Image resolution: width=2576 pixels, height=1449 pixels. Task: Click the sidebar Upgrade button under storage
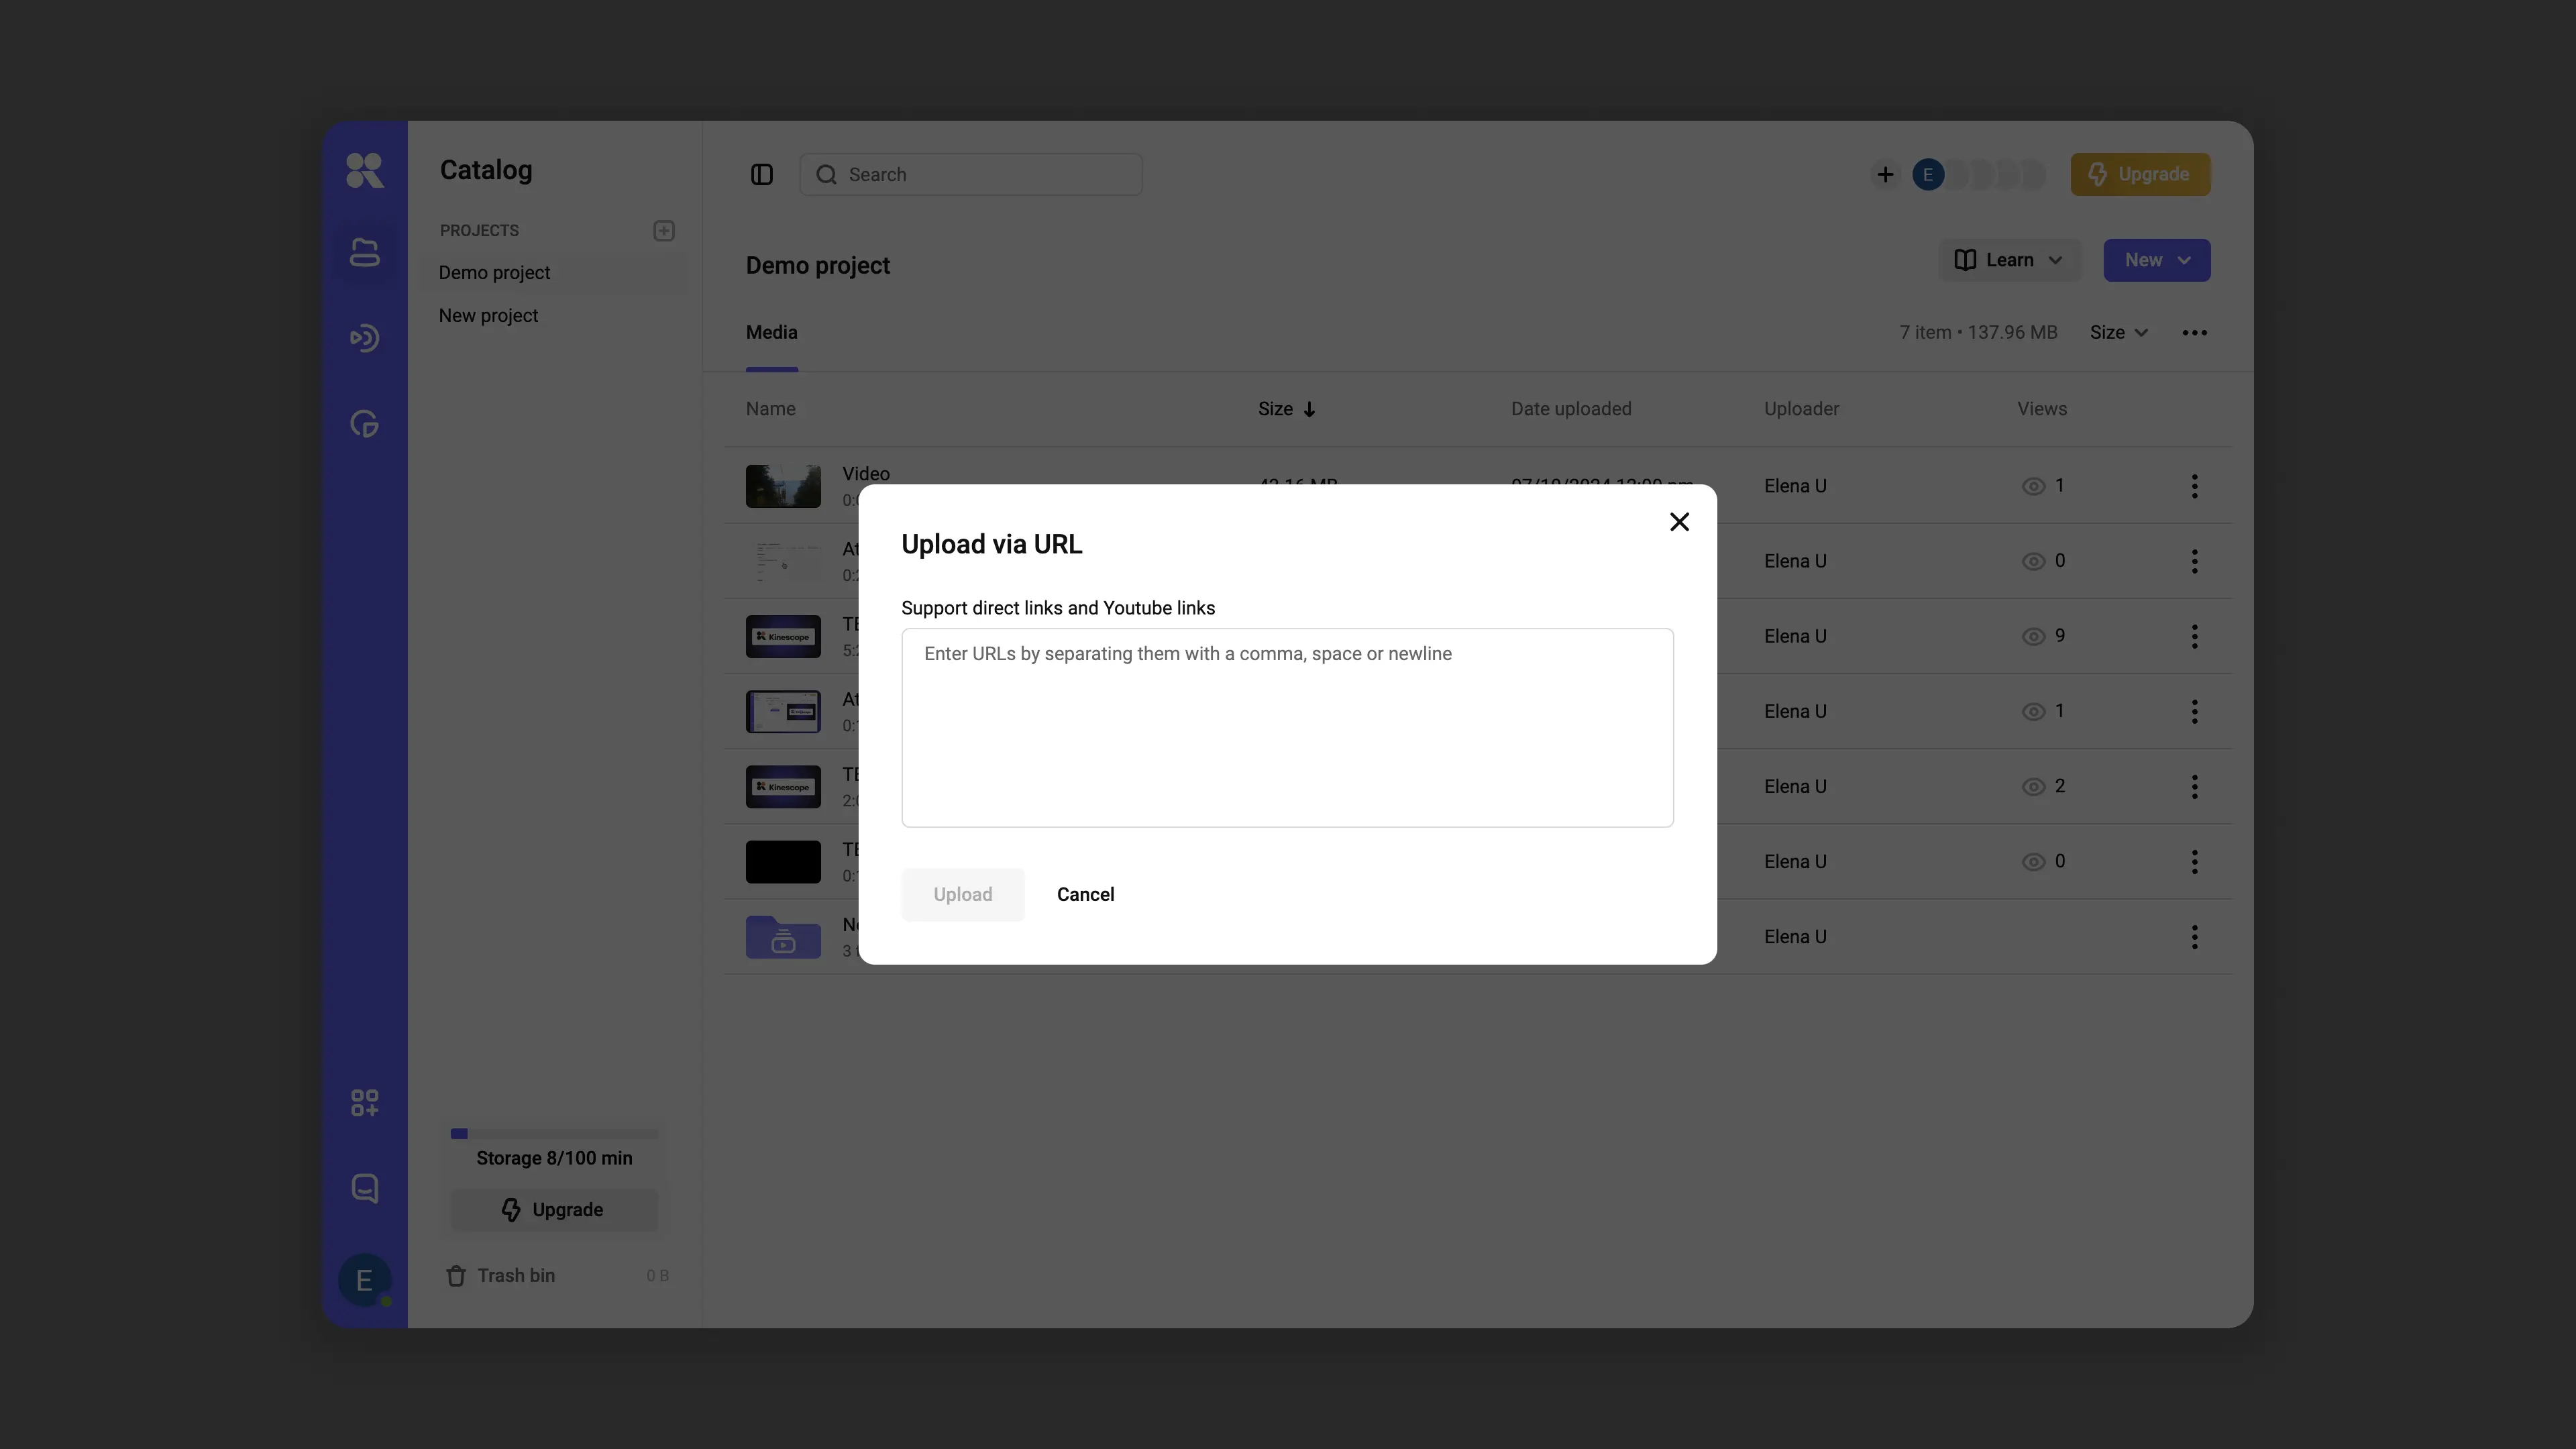[x=554, y=1210]
